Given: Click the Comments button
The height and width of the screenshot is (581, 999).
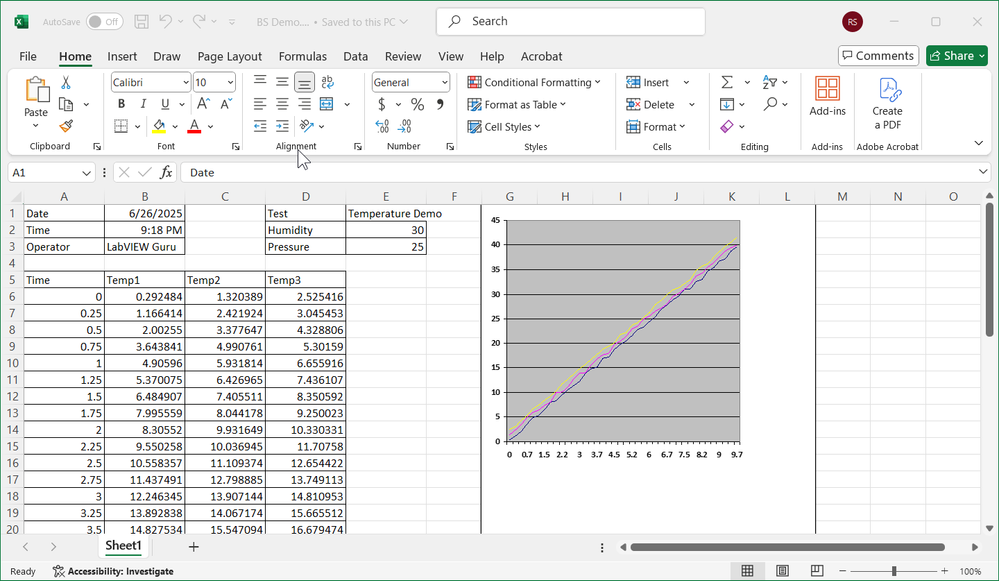Looking at the screenshot, I should (x=878, y=56).
